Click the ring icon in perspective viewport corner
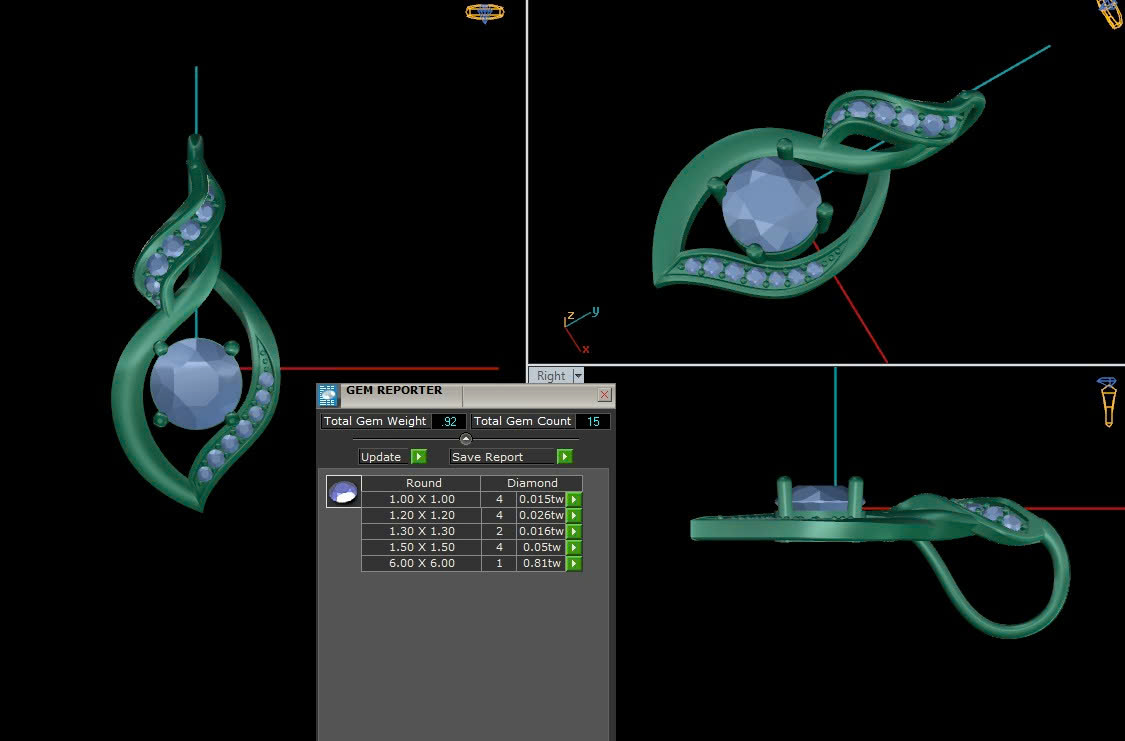1125x741 pixels. tap(1110, 13)
